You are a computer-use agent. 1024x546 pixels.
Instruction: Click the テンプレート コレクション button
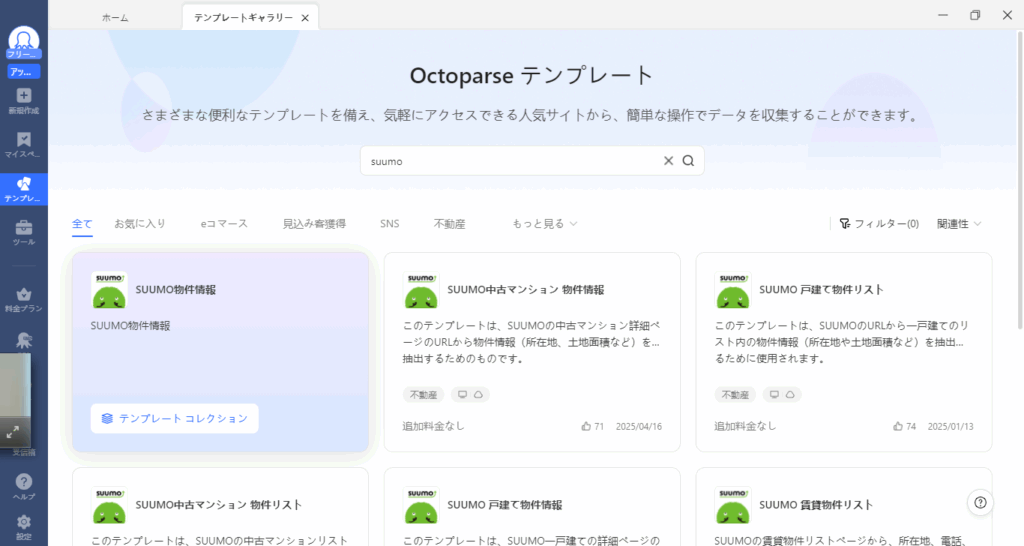pos(174,419)
